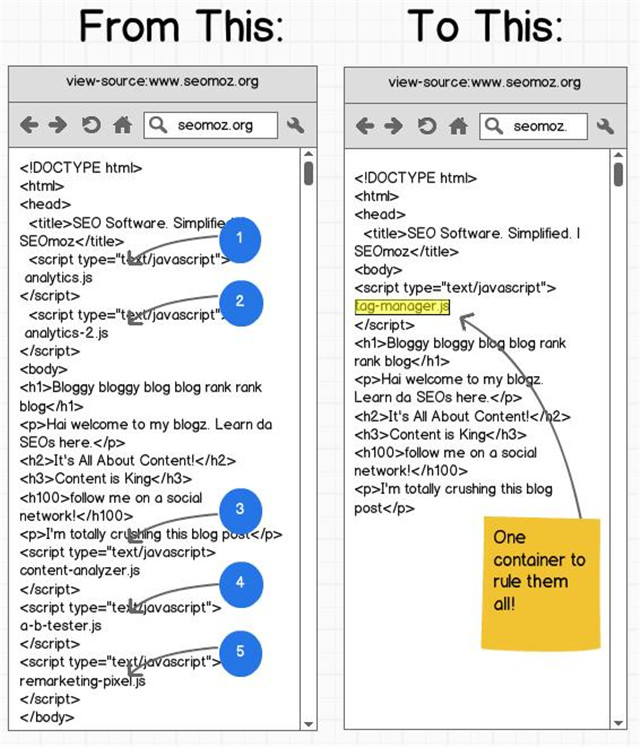Viewport: 640px width, 747px height.
Task: Click the 'content-analyzer.js' line
Action: tap(80, 570)
